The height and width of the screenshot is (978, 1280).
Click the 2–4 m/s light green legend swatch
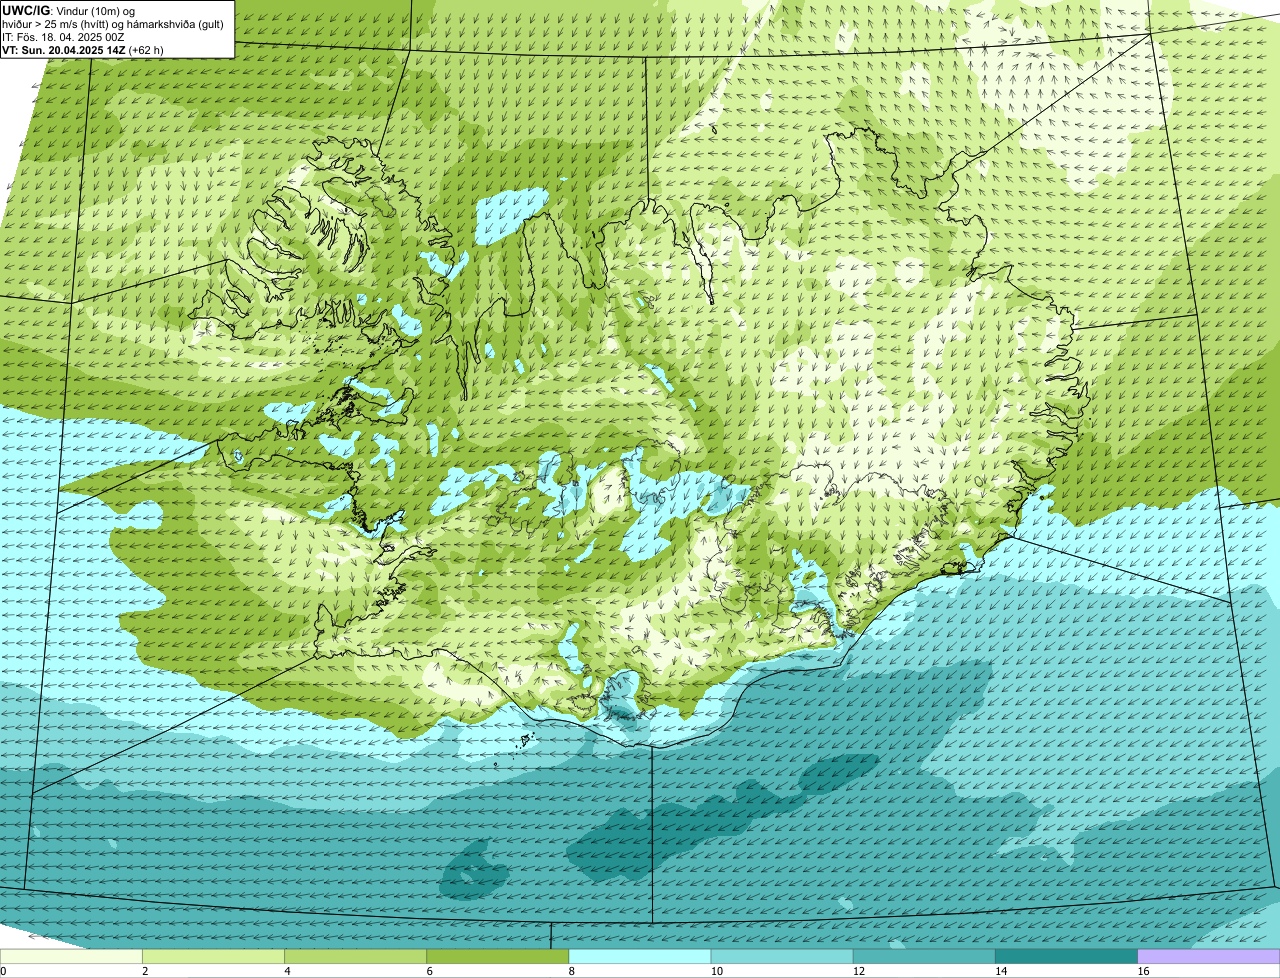[213, 957]
